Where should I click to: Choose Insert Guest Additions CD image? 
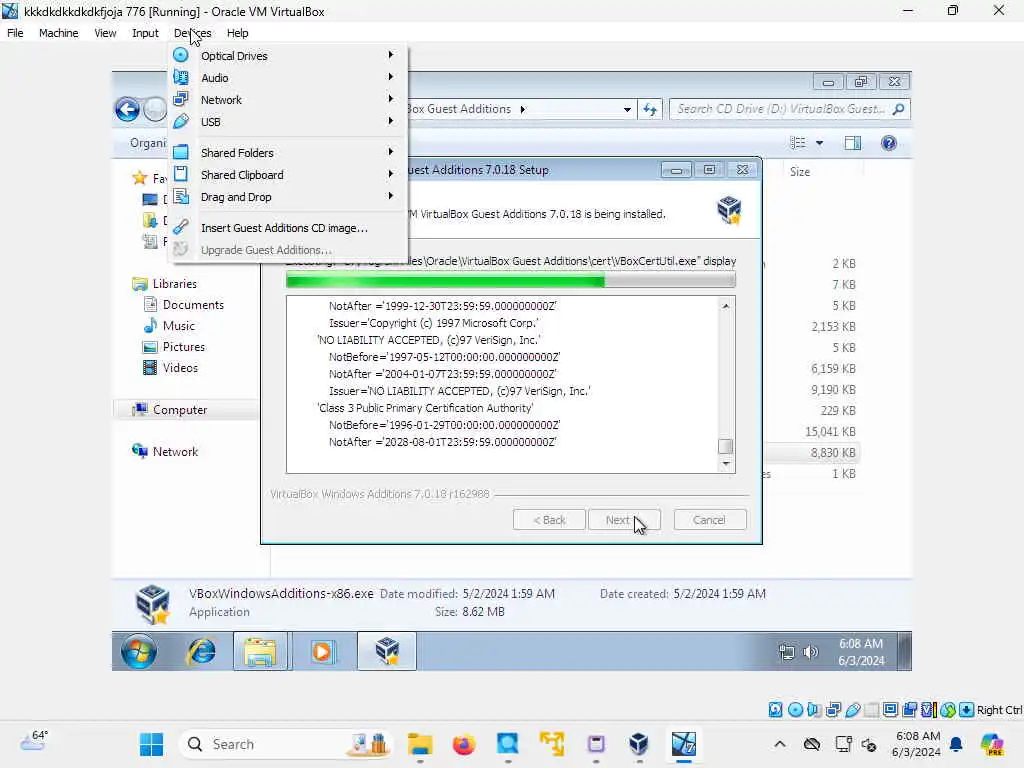(287, 228)
